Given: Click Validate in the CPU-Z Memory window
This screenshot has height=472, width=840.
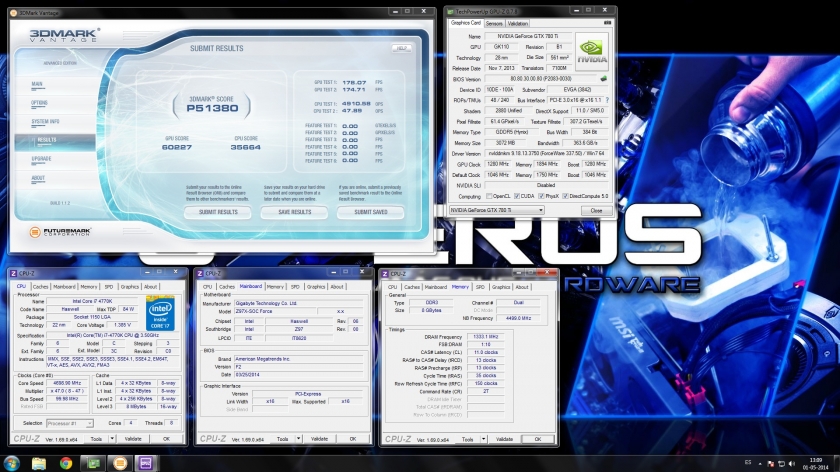Looking at the screenshot, I should (x=504, y=439).
